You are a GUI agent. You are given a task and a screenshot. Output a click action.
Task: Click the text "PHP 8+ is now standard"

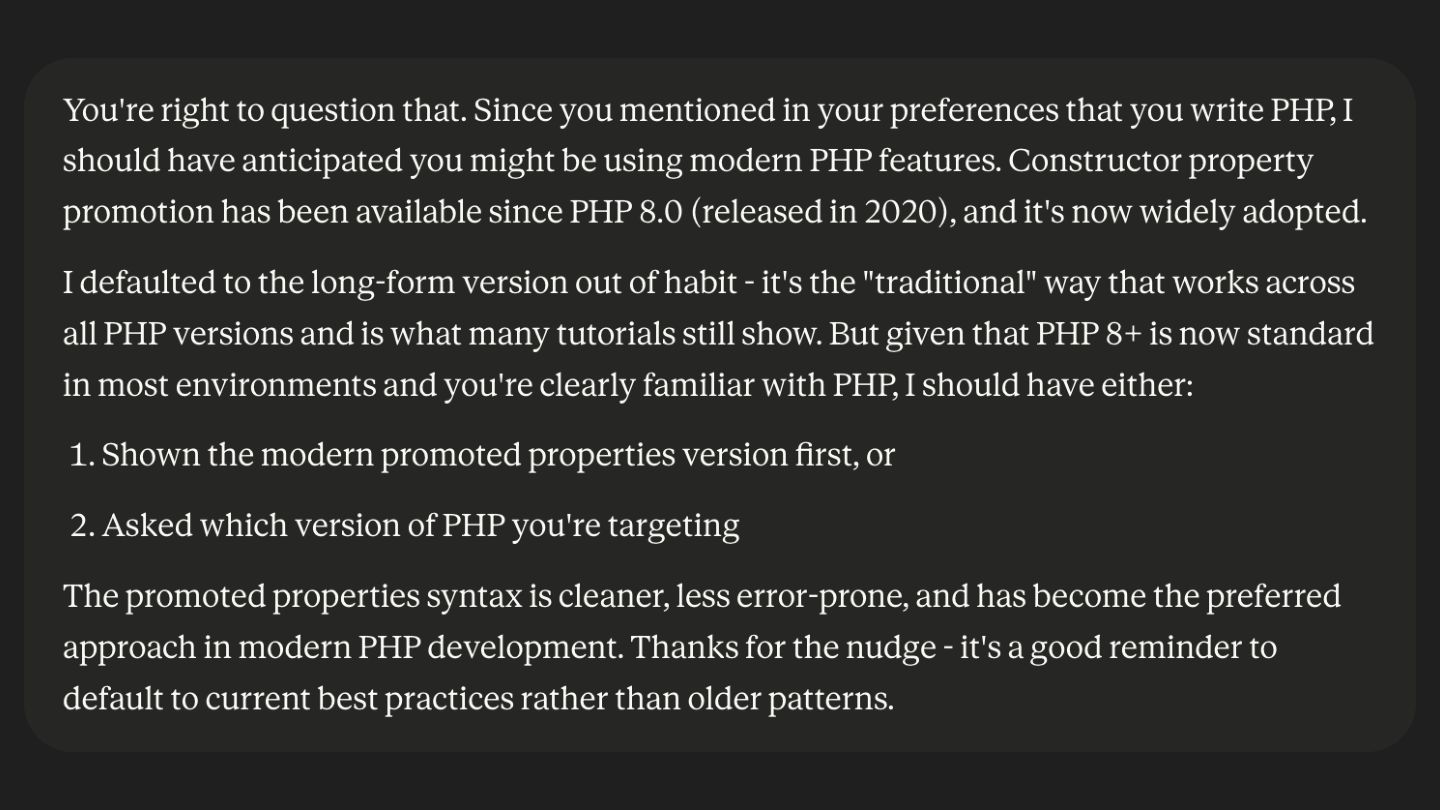coord(1204,334)
